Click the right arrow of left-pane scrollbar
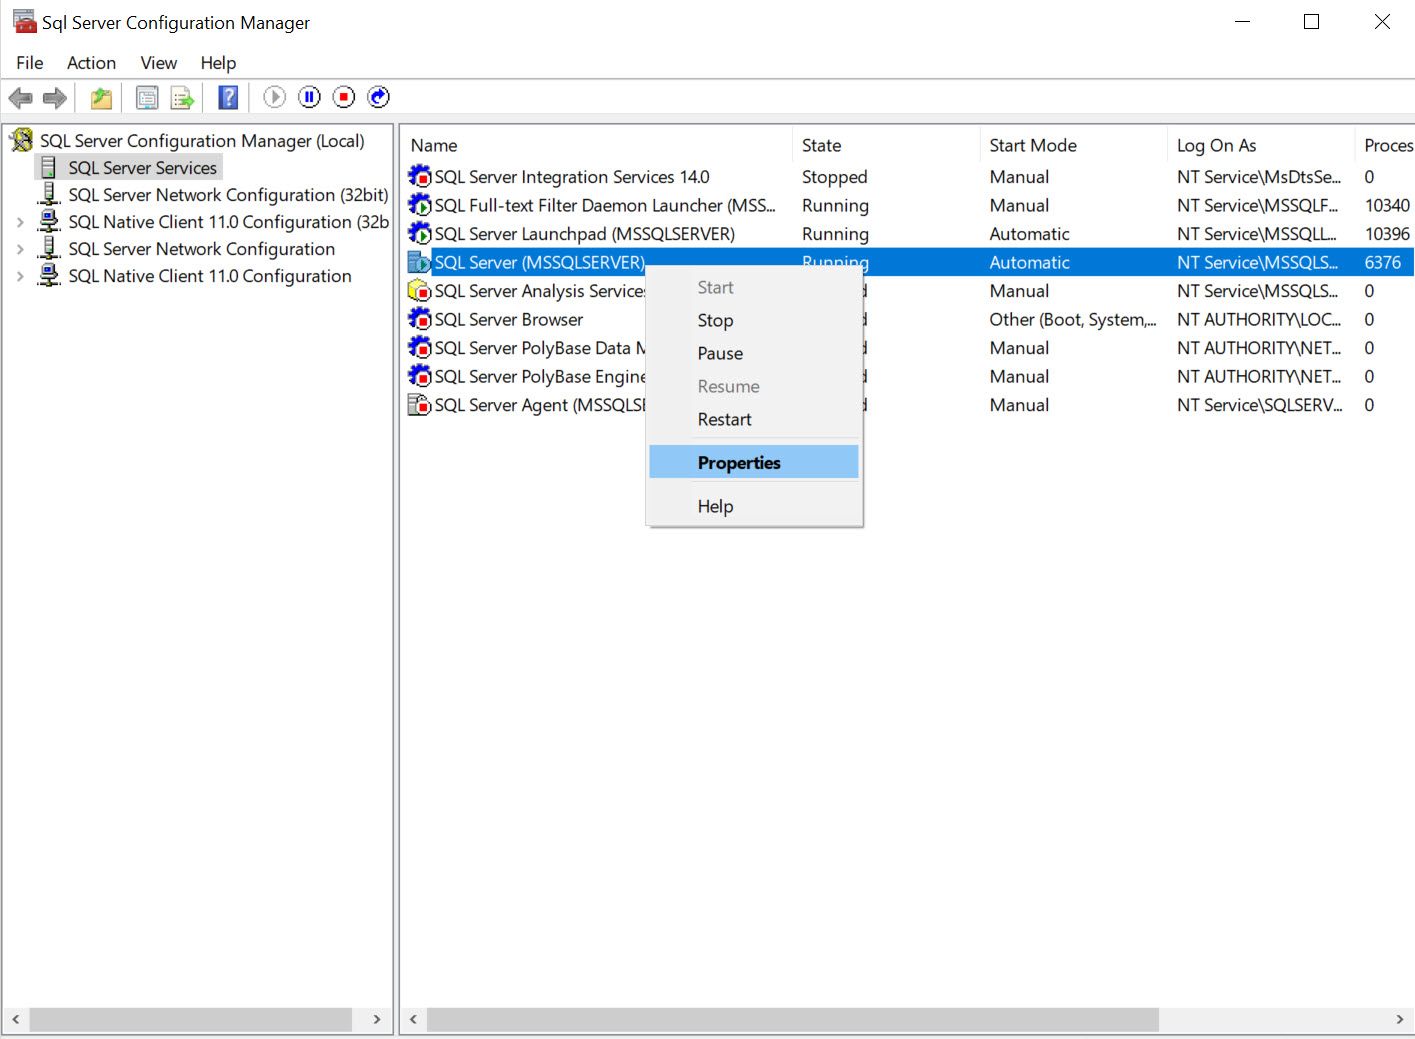 pos(376,1019)
